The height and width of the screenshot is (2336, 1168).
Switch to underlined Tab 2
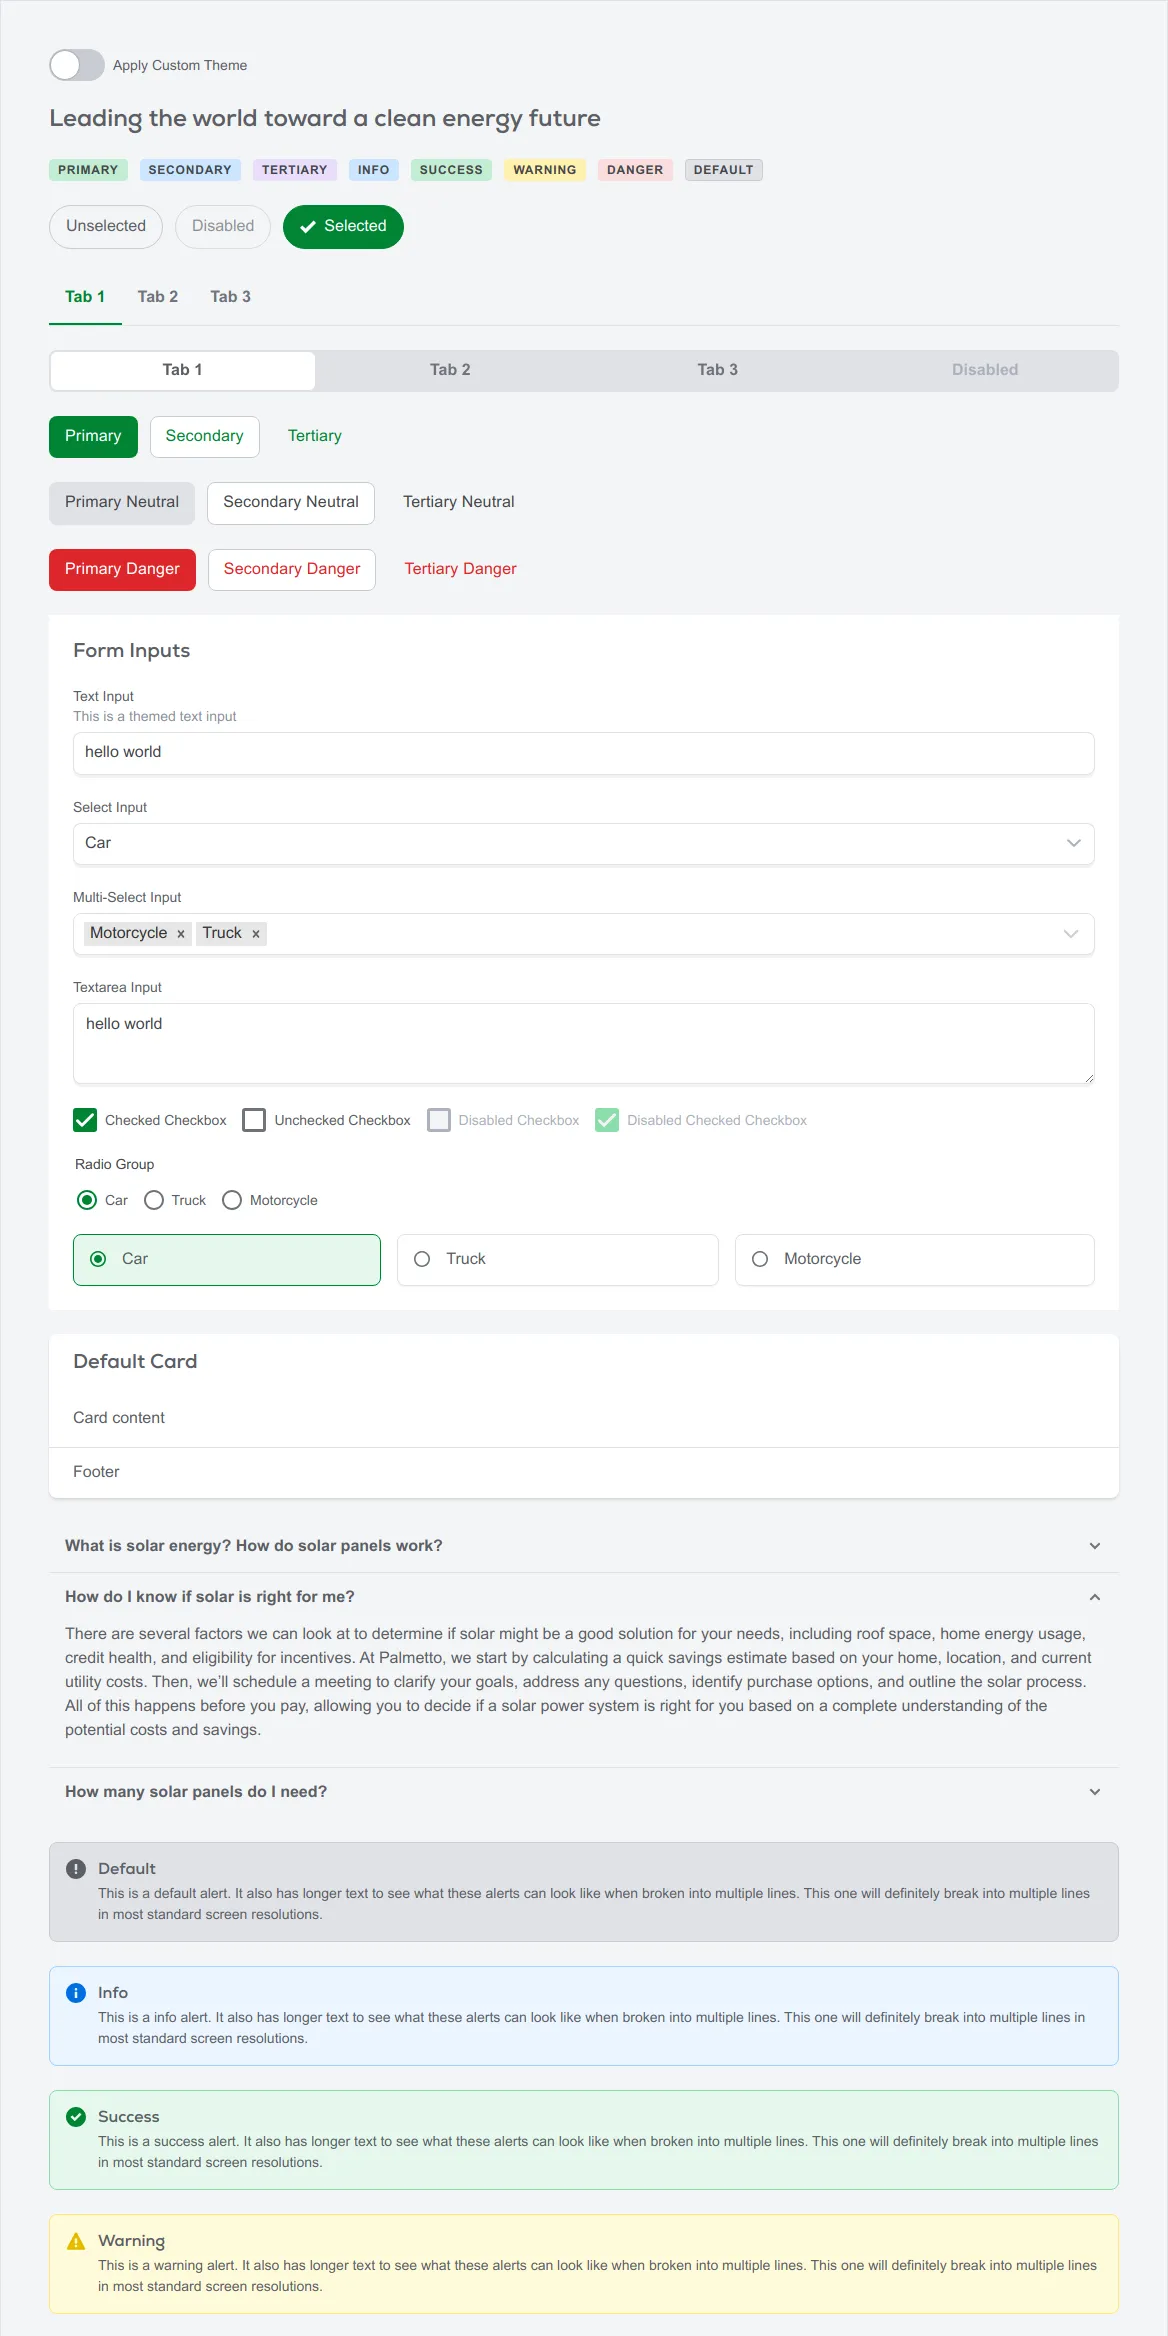pyautogui.click(x=158, y=297)
